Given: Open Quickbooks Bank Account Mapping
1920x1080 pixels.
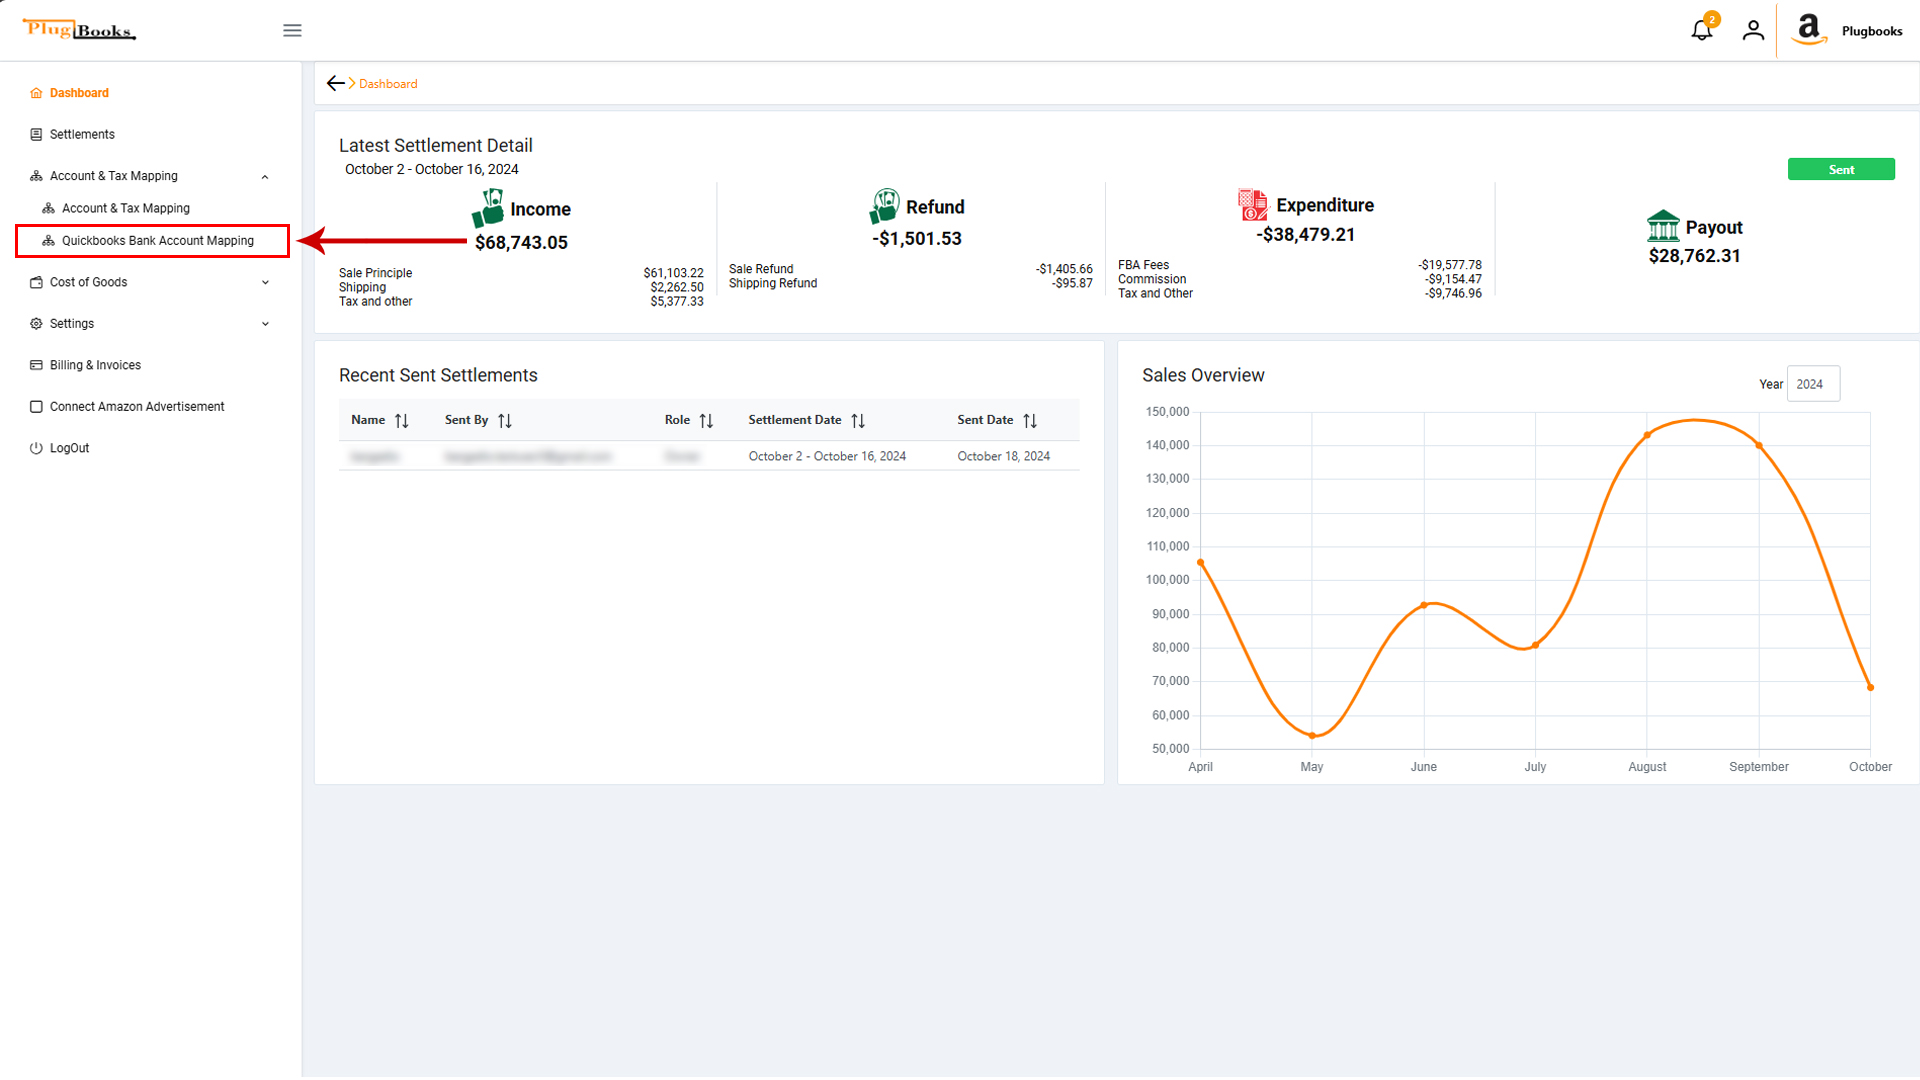Looking at the screenshot, I should [158, 241].
